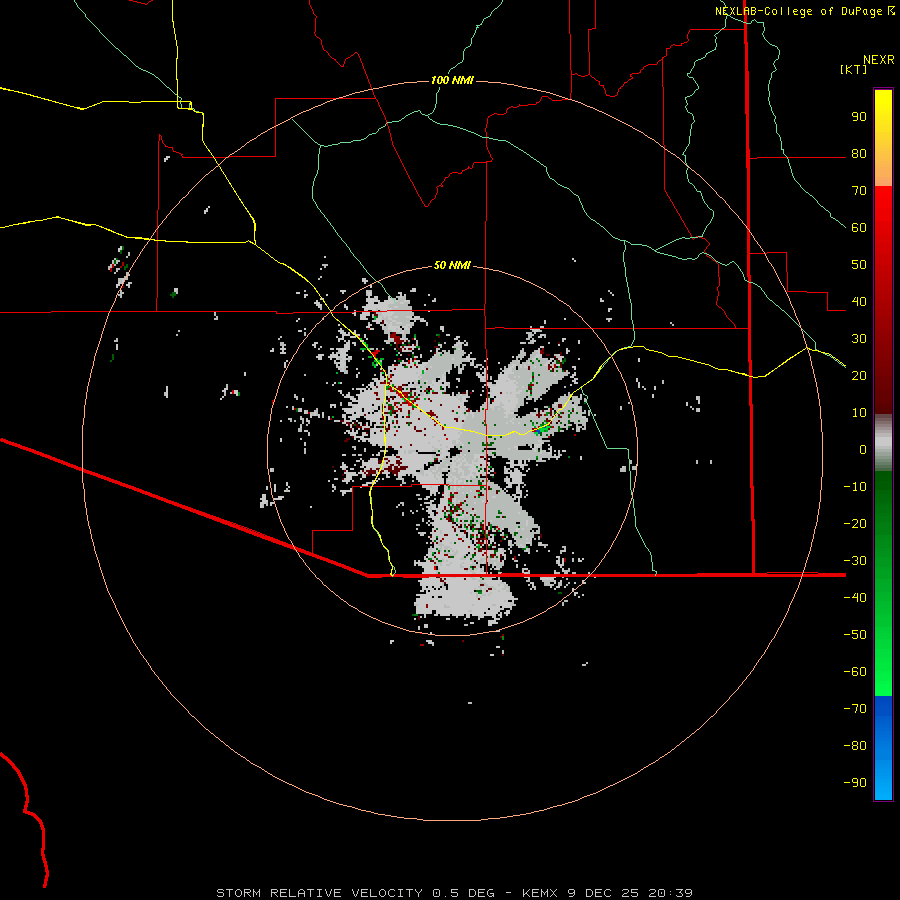Click the positive 80 knot scale label
Image resolution: width=900 pixels, height=900 pixels.
click(x=859, y=154)
